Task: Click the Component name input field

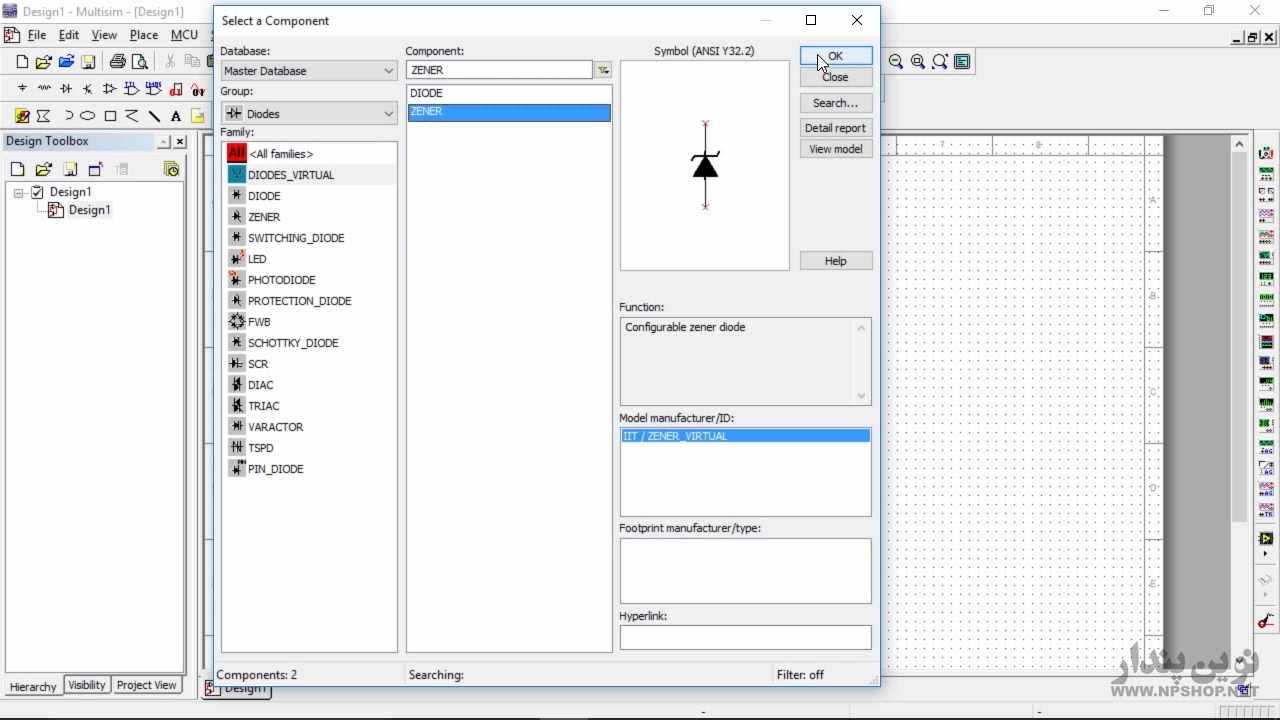Action: (x=499, y=70)
